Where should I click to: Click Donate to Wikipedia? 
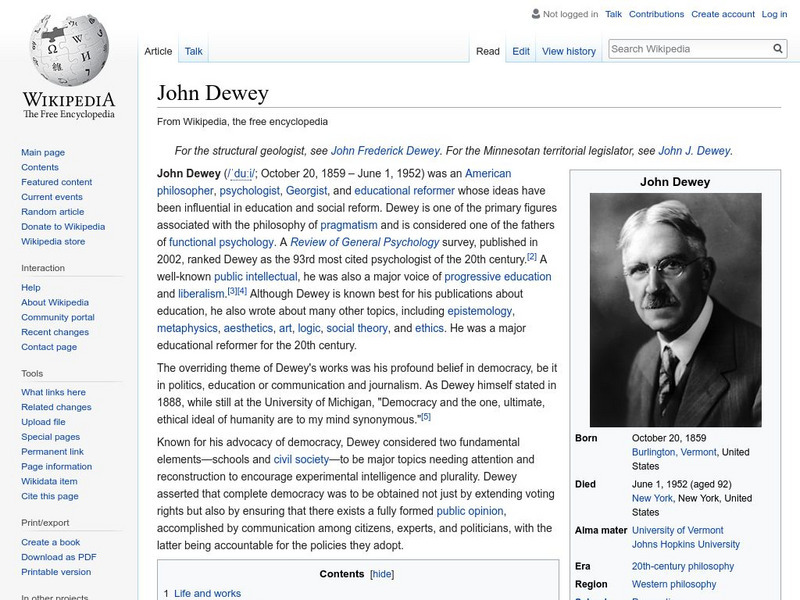click(63, 227)
